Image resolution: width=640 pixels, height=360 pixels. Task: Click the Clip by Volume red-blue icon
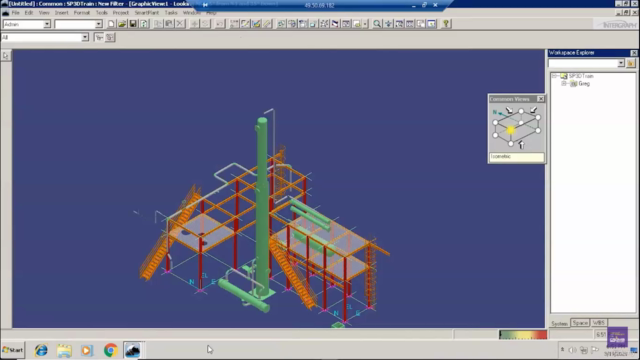[335, 24]
